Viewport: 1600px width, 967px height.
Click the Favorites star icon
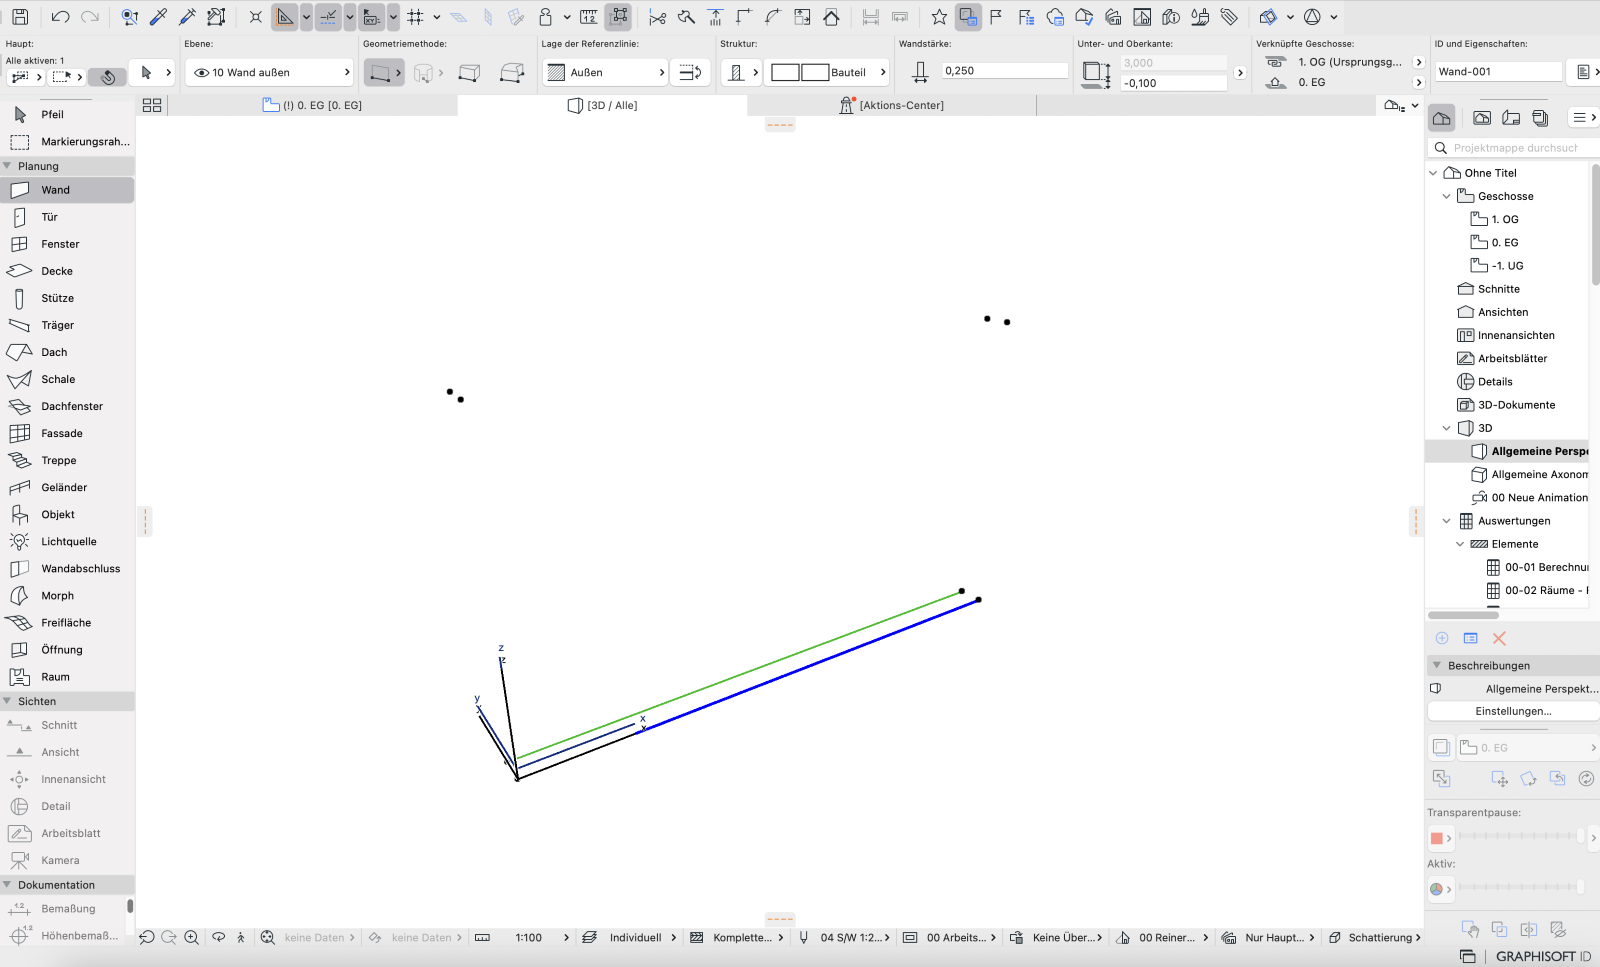coord(939,17)
